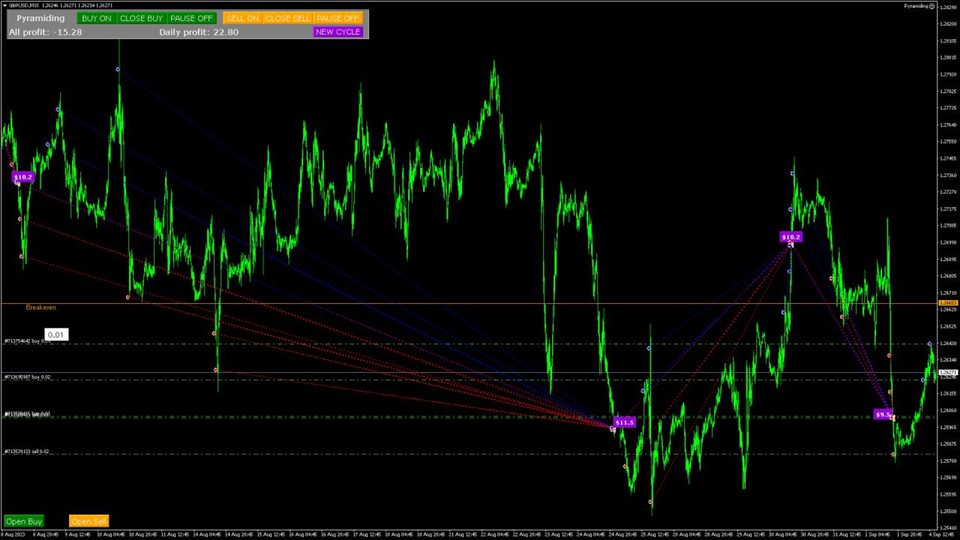
Task: Start a NEW CYCLE with the purple button
Action: point(338,32)
